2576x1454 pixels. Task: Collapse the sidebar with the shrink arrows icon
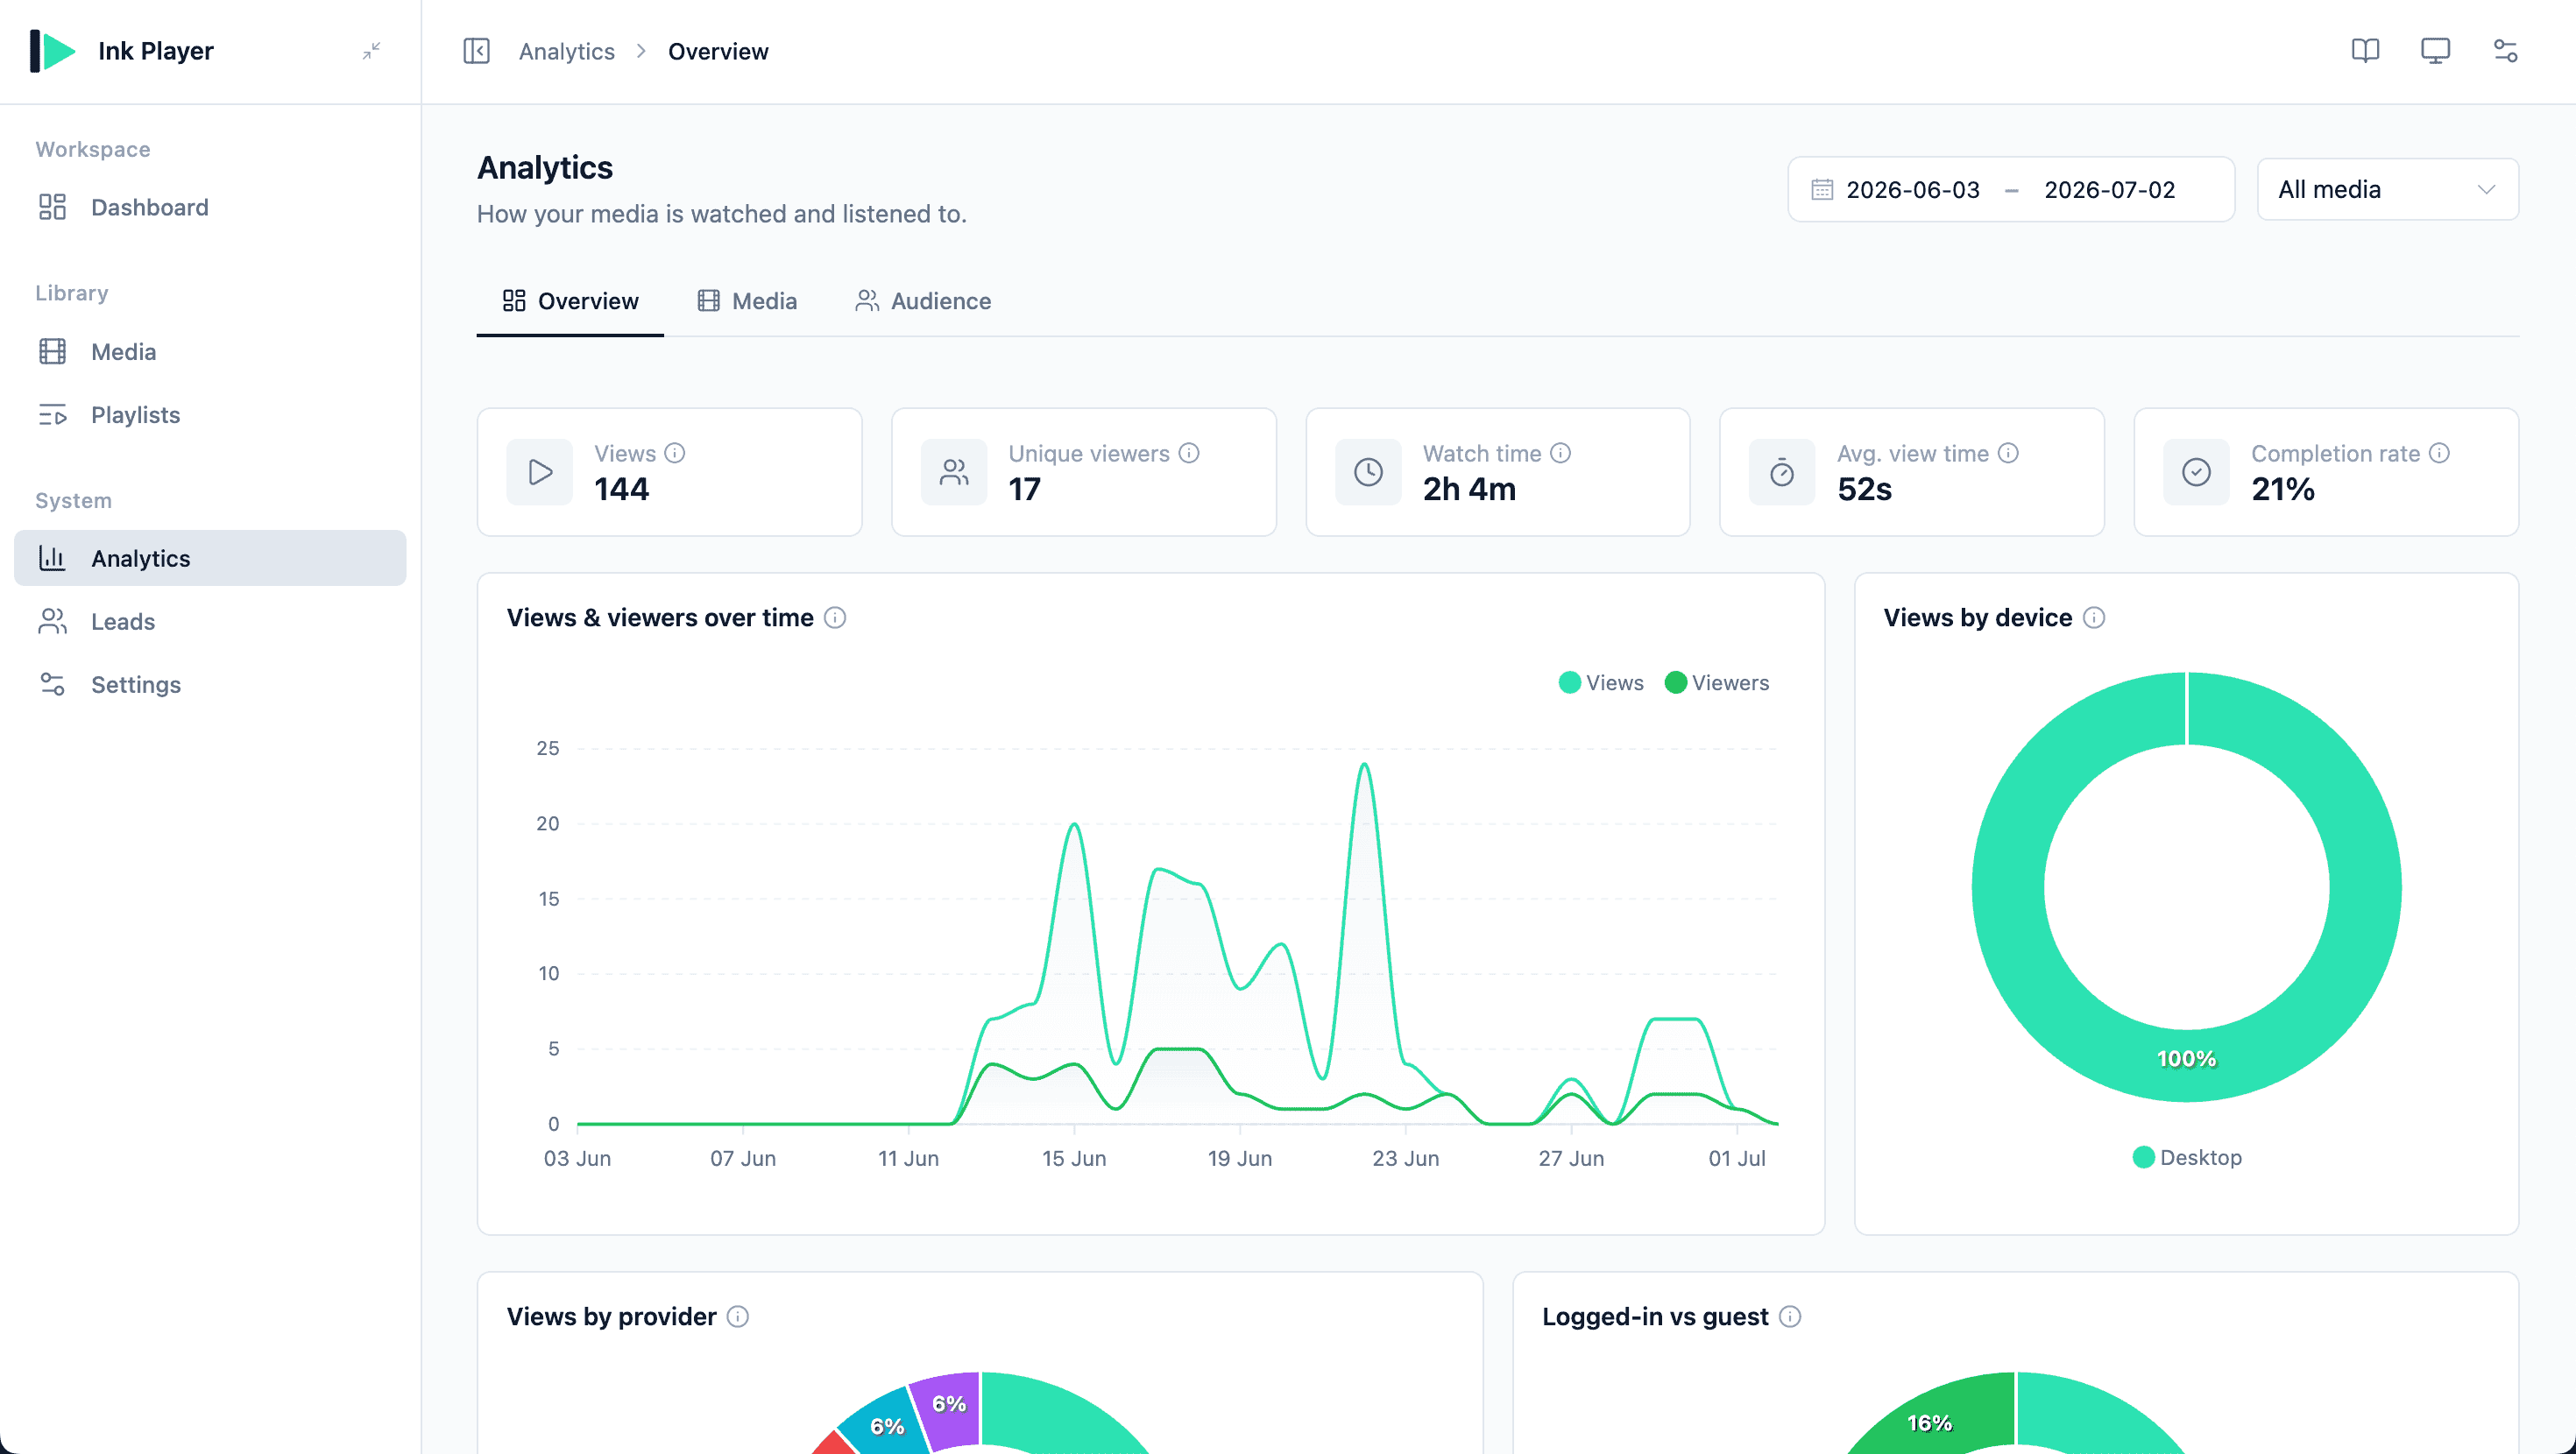click(x=372, y=51)
